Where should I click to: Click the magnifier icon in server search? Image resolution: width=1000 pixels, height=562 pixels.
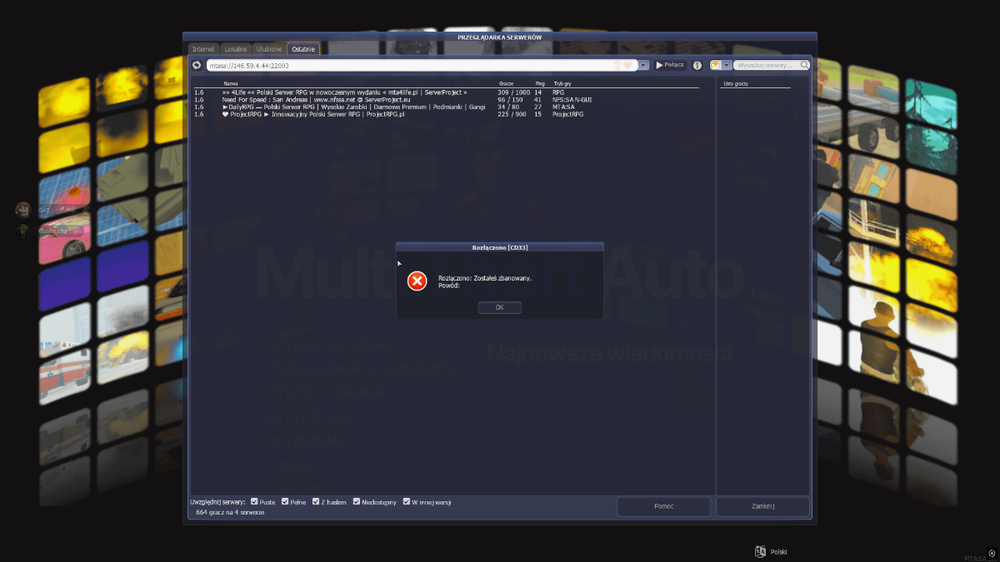pyautogui.click(x=804, y=65)
